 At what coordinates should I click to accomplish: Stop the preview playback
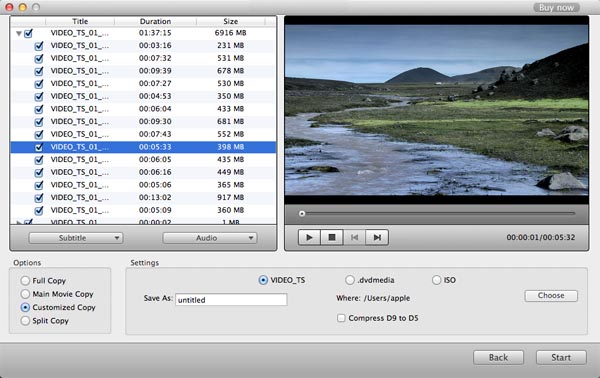pyautogui.click(x=332, y=238)
